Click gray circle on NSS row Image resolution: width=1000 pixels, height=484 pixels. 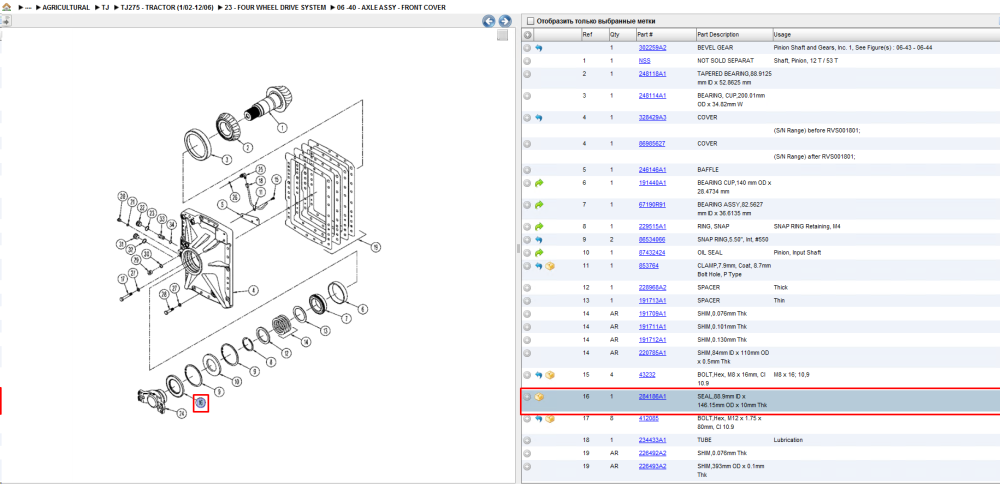pos(527,61)
